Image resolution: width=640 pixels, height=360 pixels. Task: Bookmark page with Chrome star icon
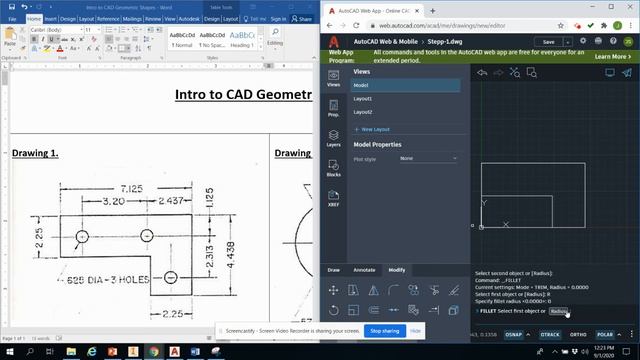(561, 25)
